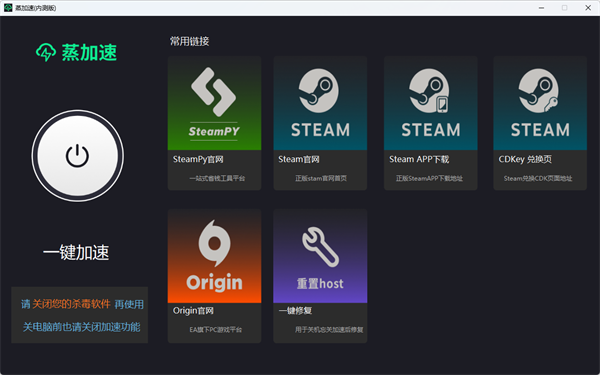Click the 正版stam官网首页 description
The image size is (600, 375).
(321, 178)
